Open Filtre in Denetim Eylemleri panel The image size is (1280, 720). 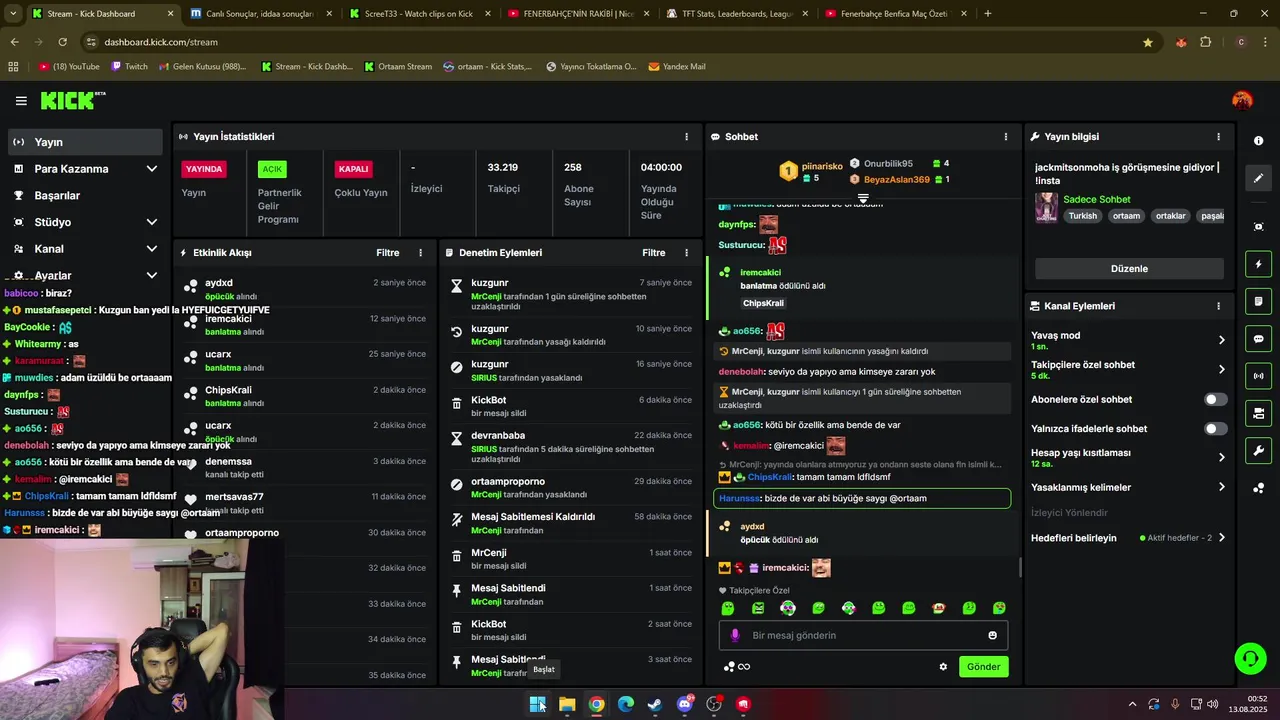[654, 253]
